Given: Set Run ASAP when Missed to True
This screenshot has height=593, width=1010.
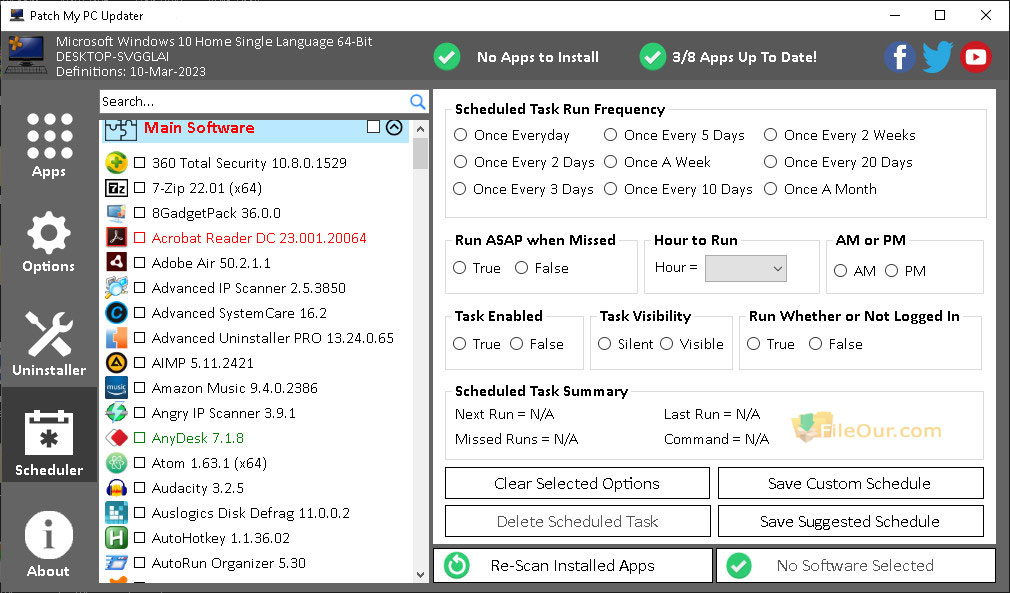Looking at the screenshot, I should [459, 268].
